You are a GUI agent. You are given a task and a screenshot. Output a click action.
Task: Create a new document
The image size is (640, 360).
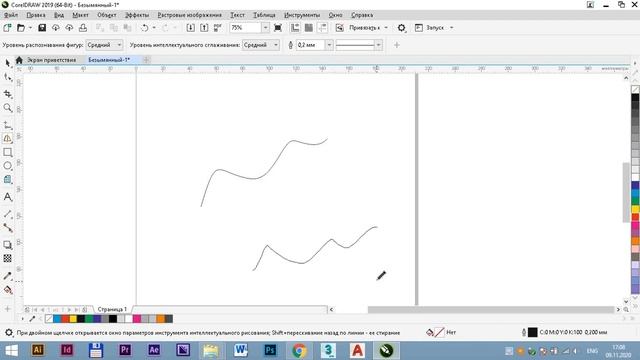(x=7, y=28)
